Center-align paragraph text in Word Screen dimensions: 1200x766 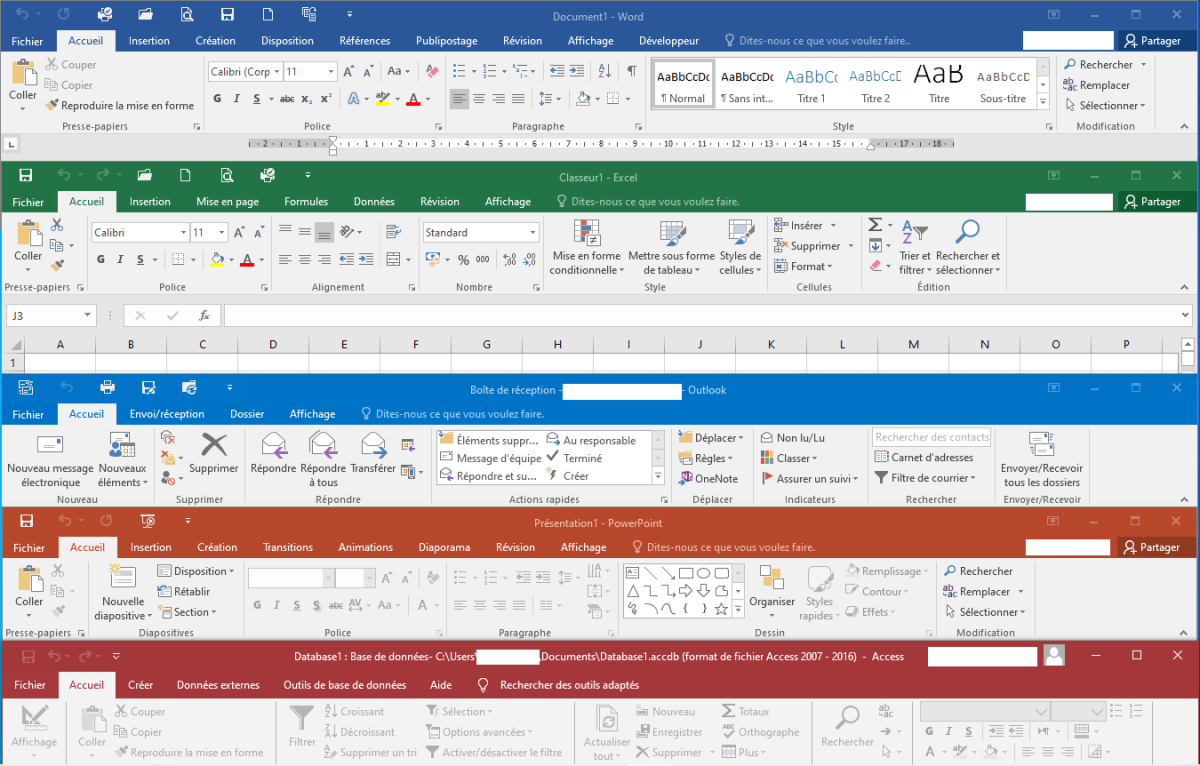click(x=480, y=98)
